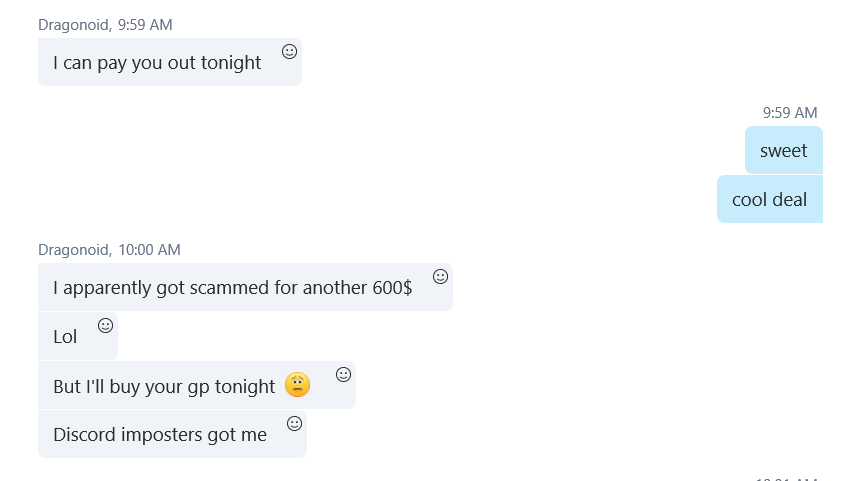The image size is (842, 481).
Task: Select the "I can pay you out tonight" bubble
Action: click(x=157, y=63)
